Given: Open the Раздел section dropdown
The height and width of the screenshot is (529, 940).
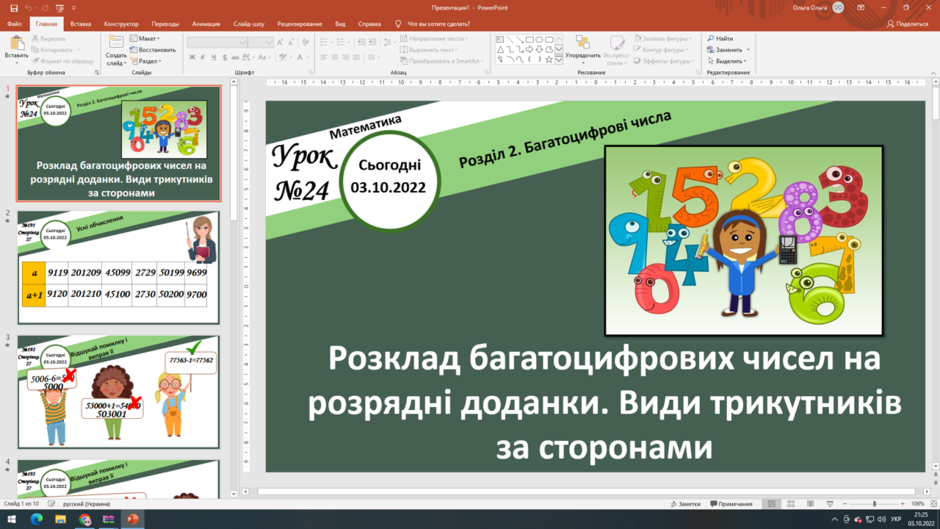Looking at the screenshot, I should [x=146, y=61].
